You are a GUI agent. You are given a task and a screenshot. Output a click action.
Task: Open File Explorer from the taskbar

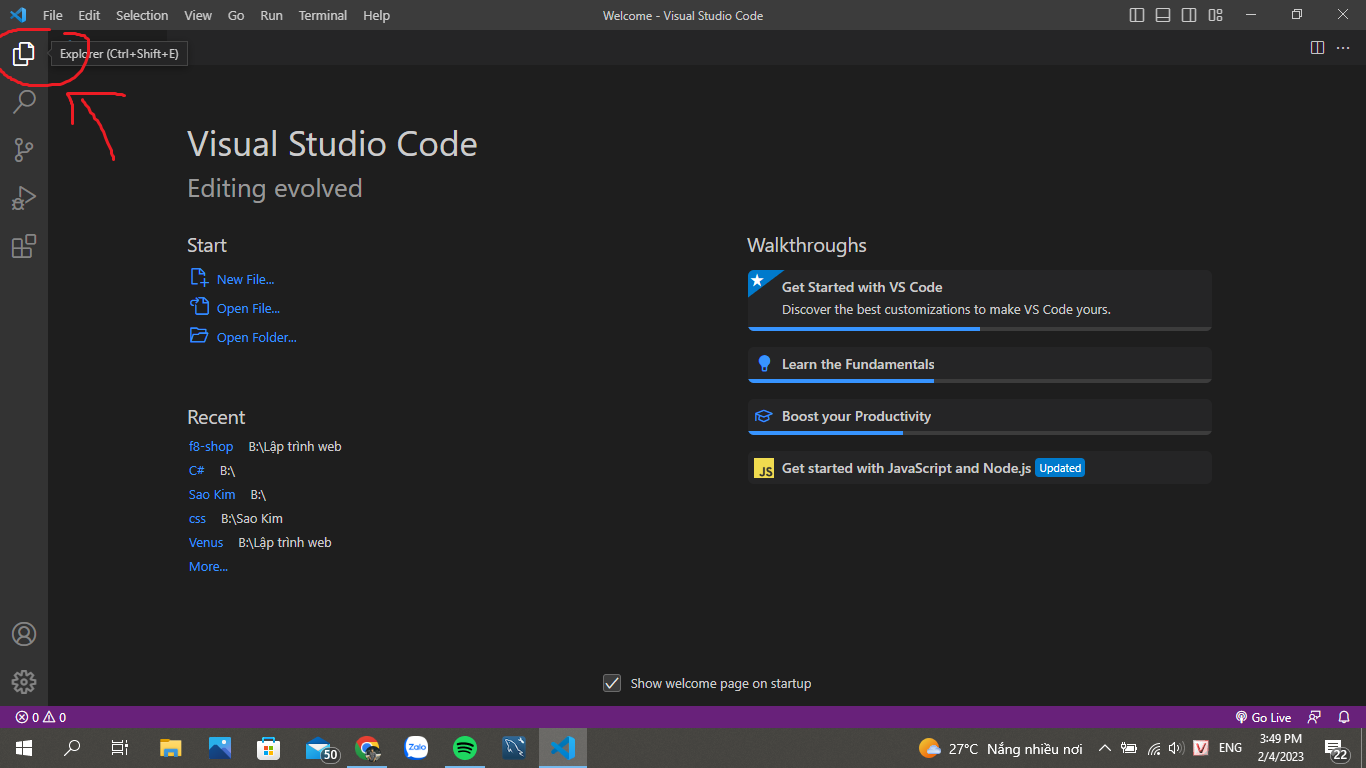171,748
